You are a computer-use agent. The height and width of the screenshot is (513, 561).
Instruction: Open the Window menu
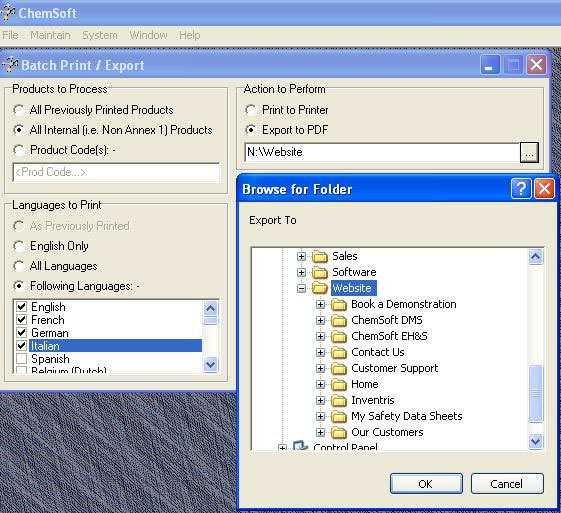point(148,35)
